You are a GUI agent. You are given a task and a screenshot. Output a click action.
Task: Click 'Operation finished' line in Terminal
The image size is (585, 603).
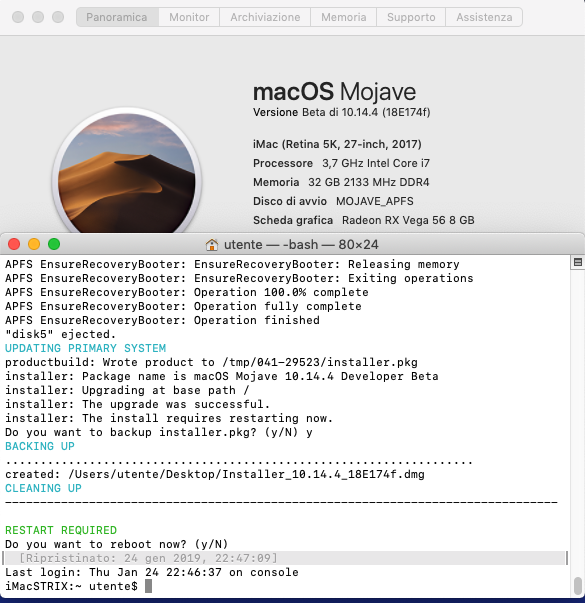(162, 320)
